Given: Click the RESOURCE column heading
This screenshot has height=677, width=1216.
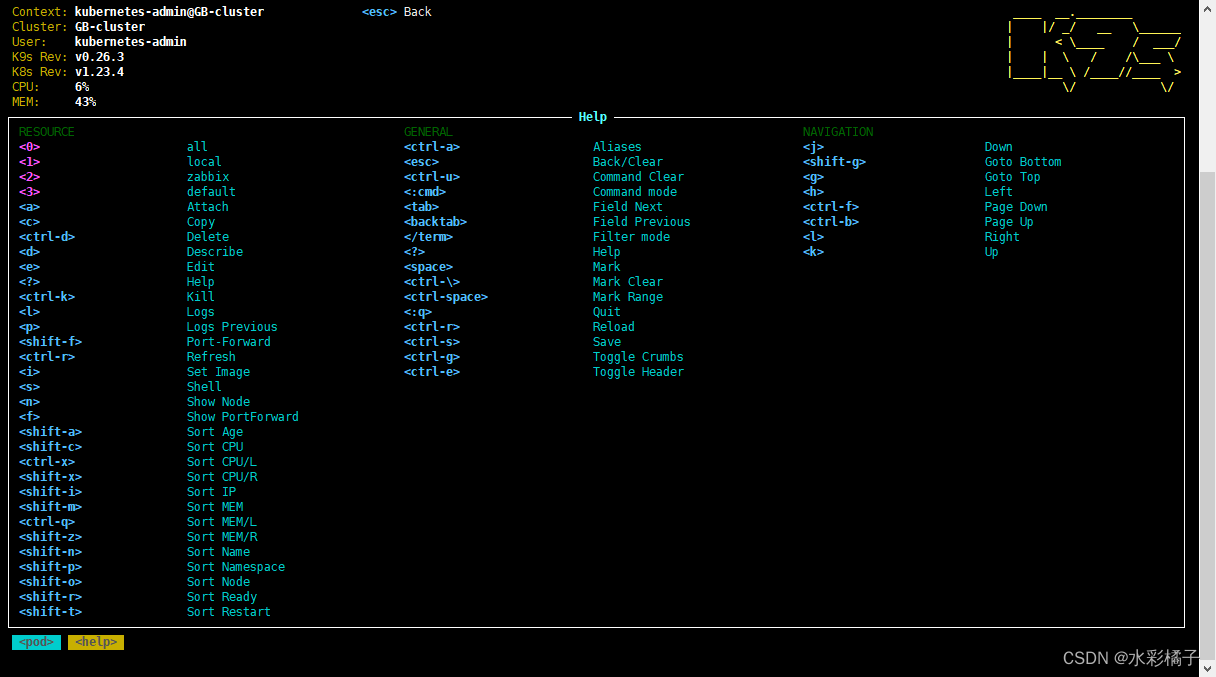Looking at the screenshot, I should 47,132.
